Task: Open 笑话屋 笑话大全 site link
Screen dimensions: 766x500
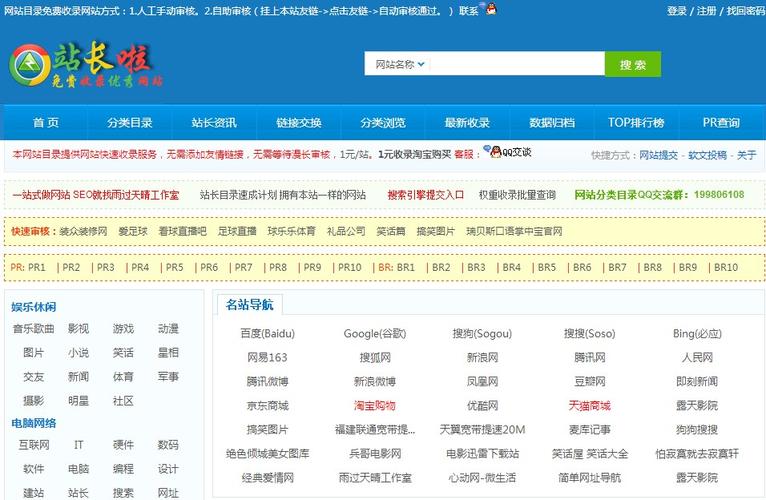Action: (x=590, y=454)
